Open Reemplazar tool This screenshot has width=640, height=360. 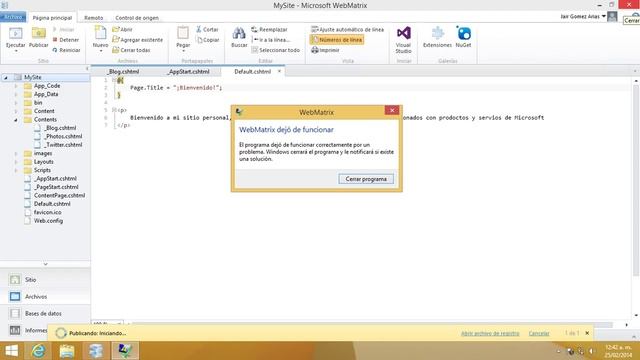pos(269,29)
